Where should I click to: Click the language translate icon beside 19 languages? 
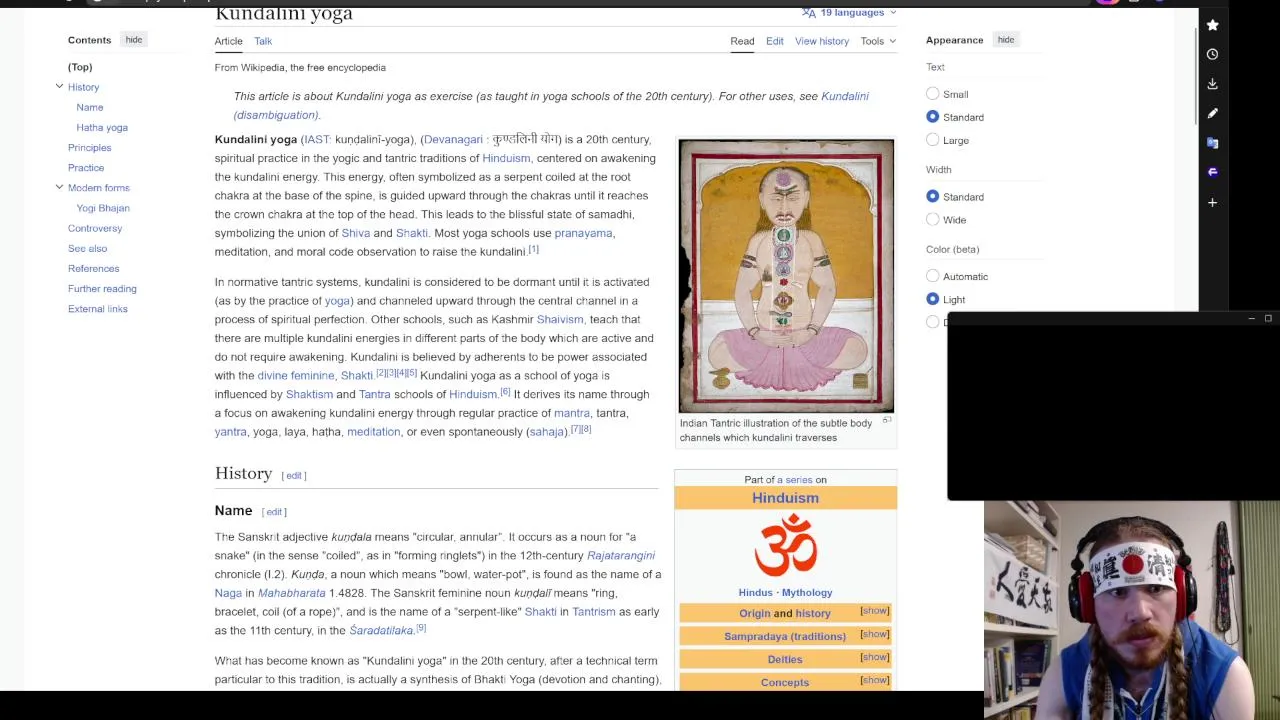click(x=808, y=12)
